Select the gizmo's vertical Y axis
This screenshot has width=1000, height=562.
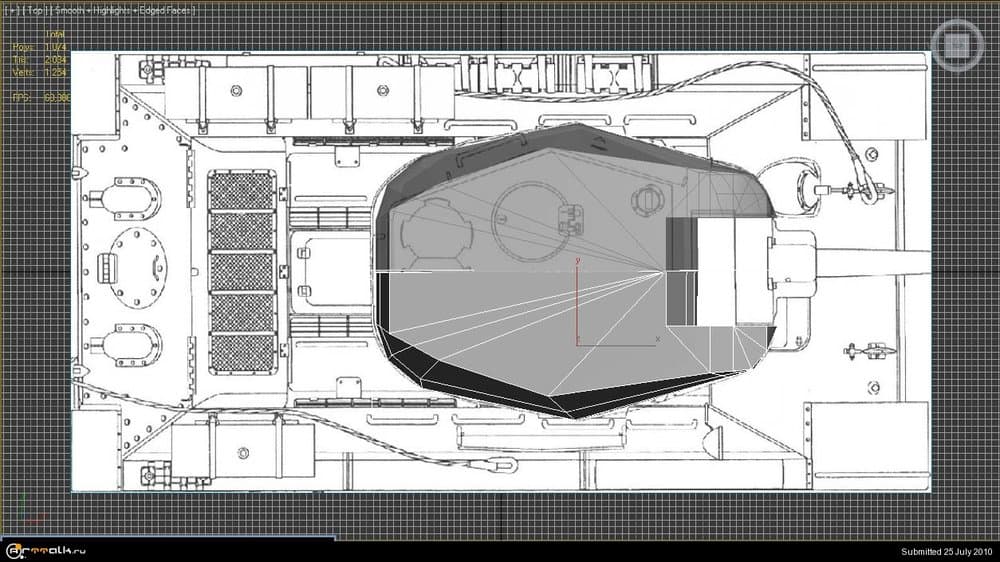point(577,300)
